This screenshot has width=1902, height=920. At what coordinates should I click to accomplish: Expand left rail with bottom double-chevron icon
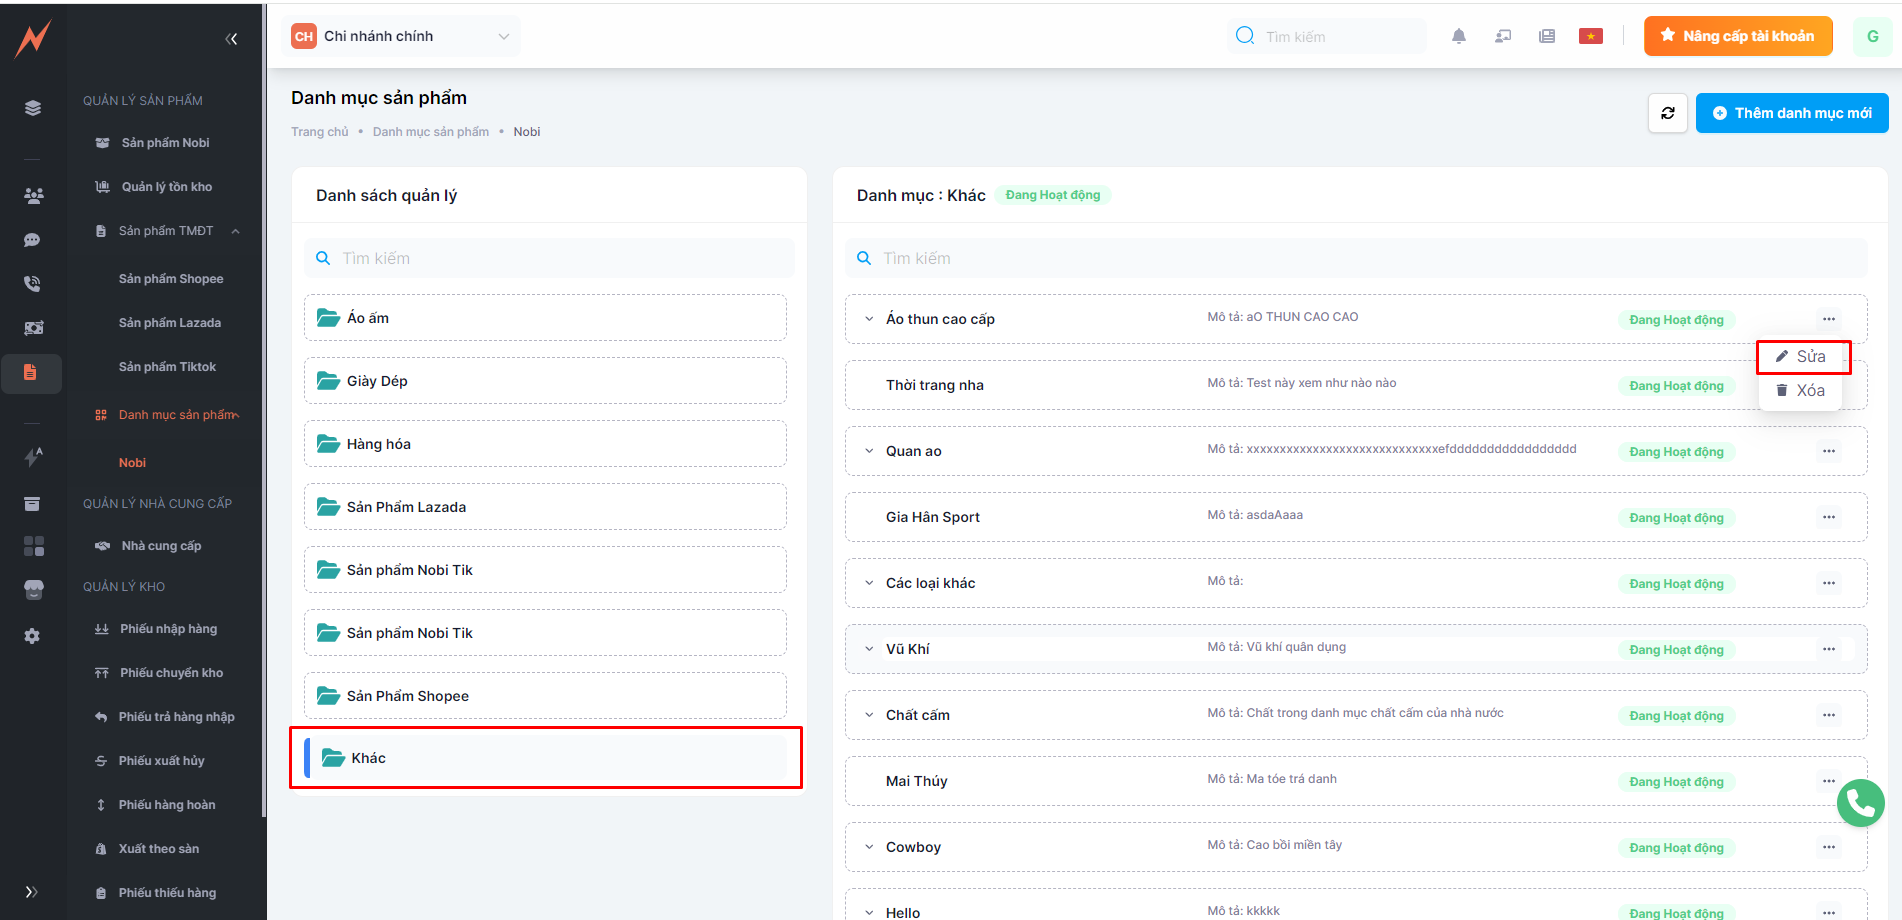pyautogui.click(x=31, y=892)
